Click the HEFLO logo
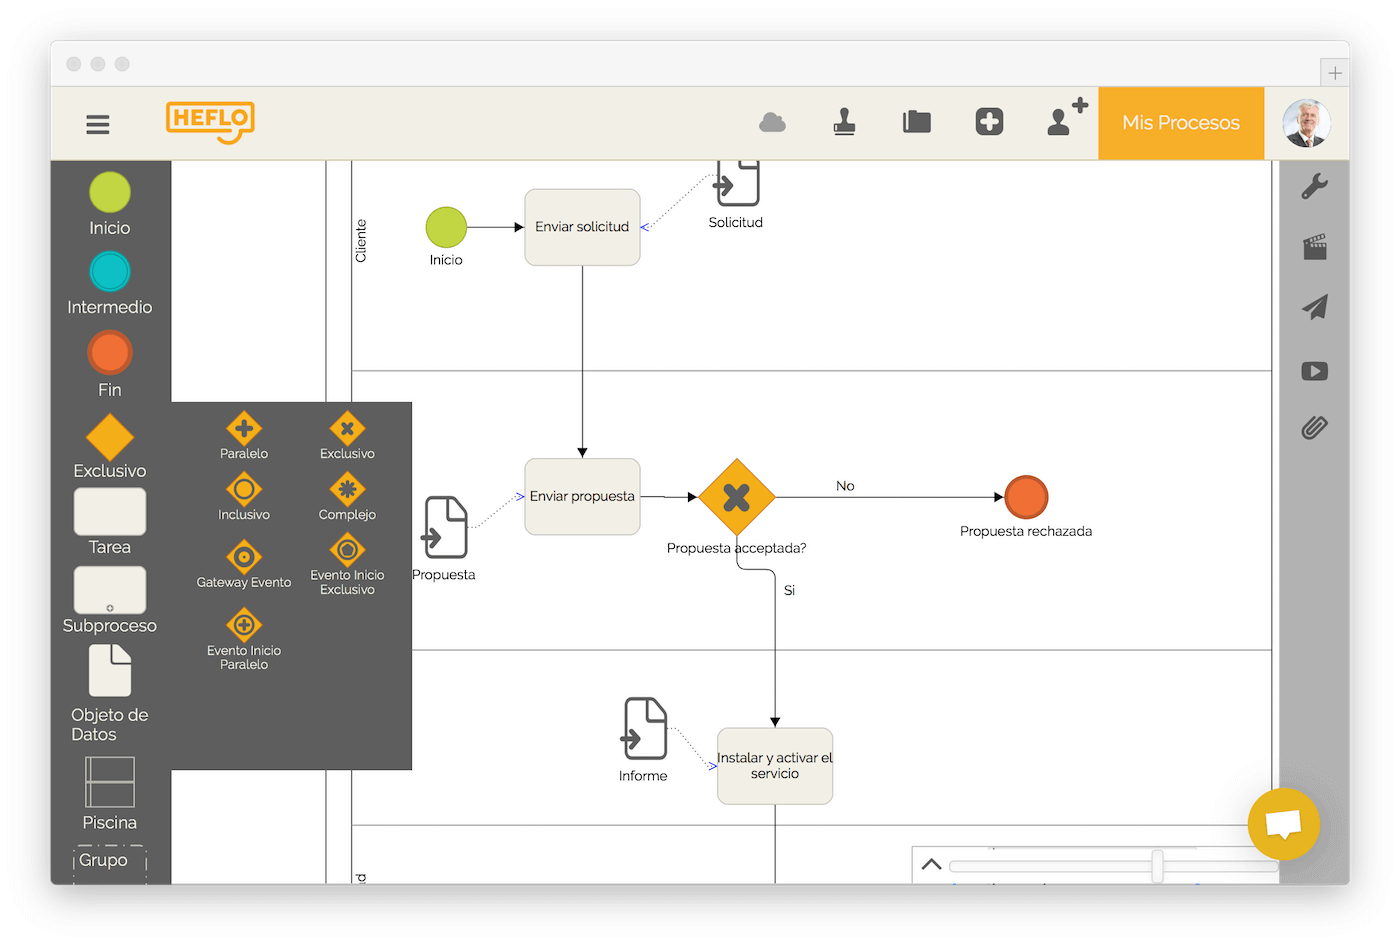 (210, 122)
